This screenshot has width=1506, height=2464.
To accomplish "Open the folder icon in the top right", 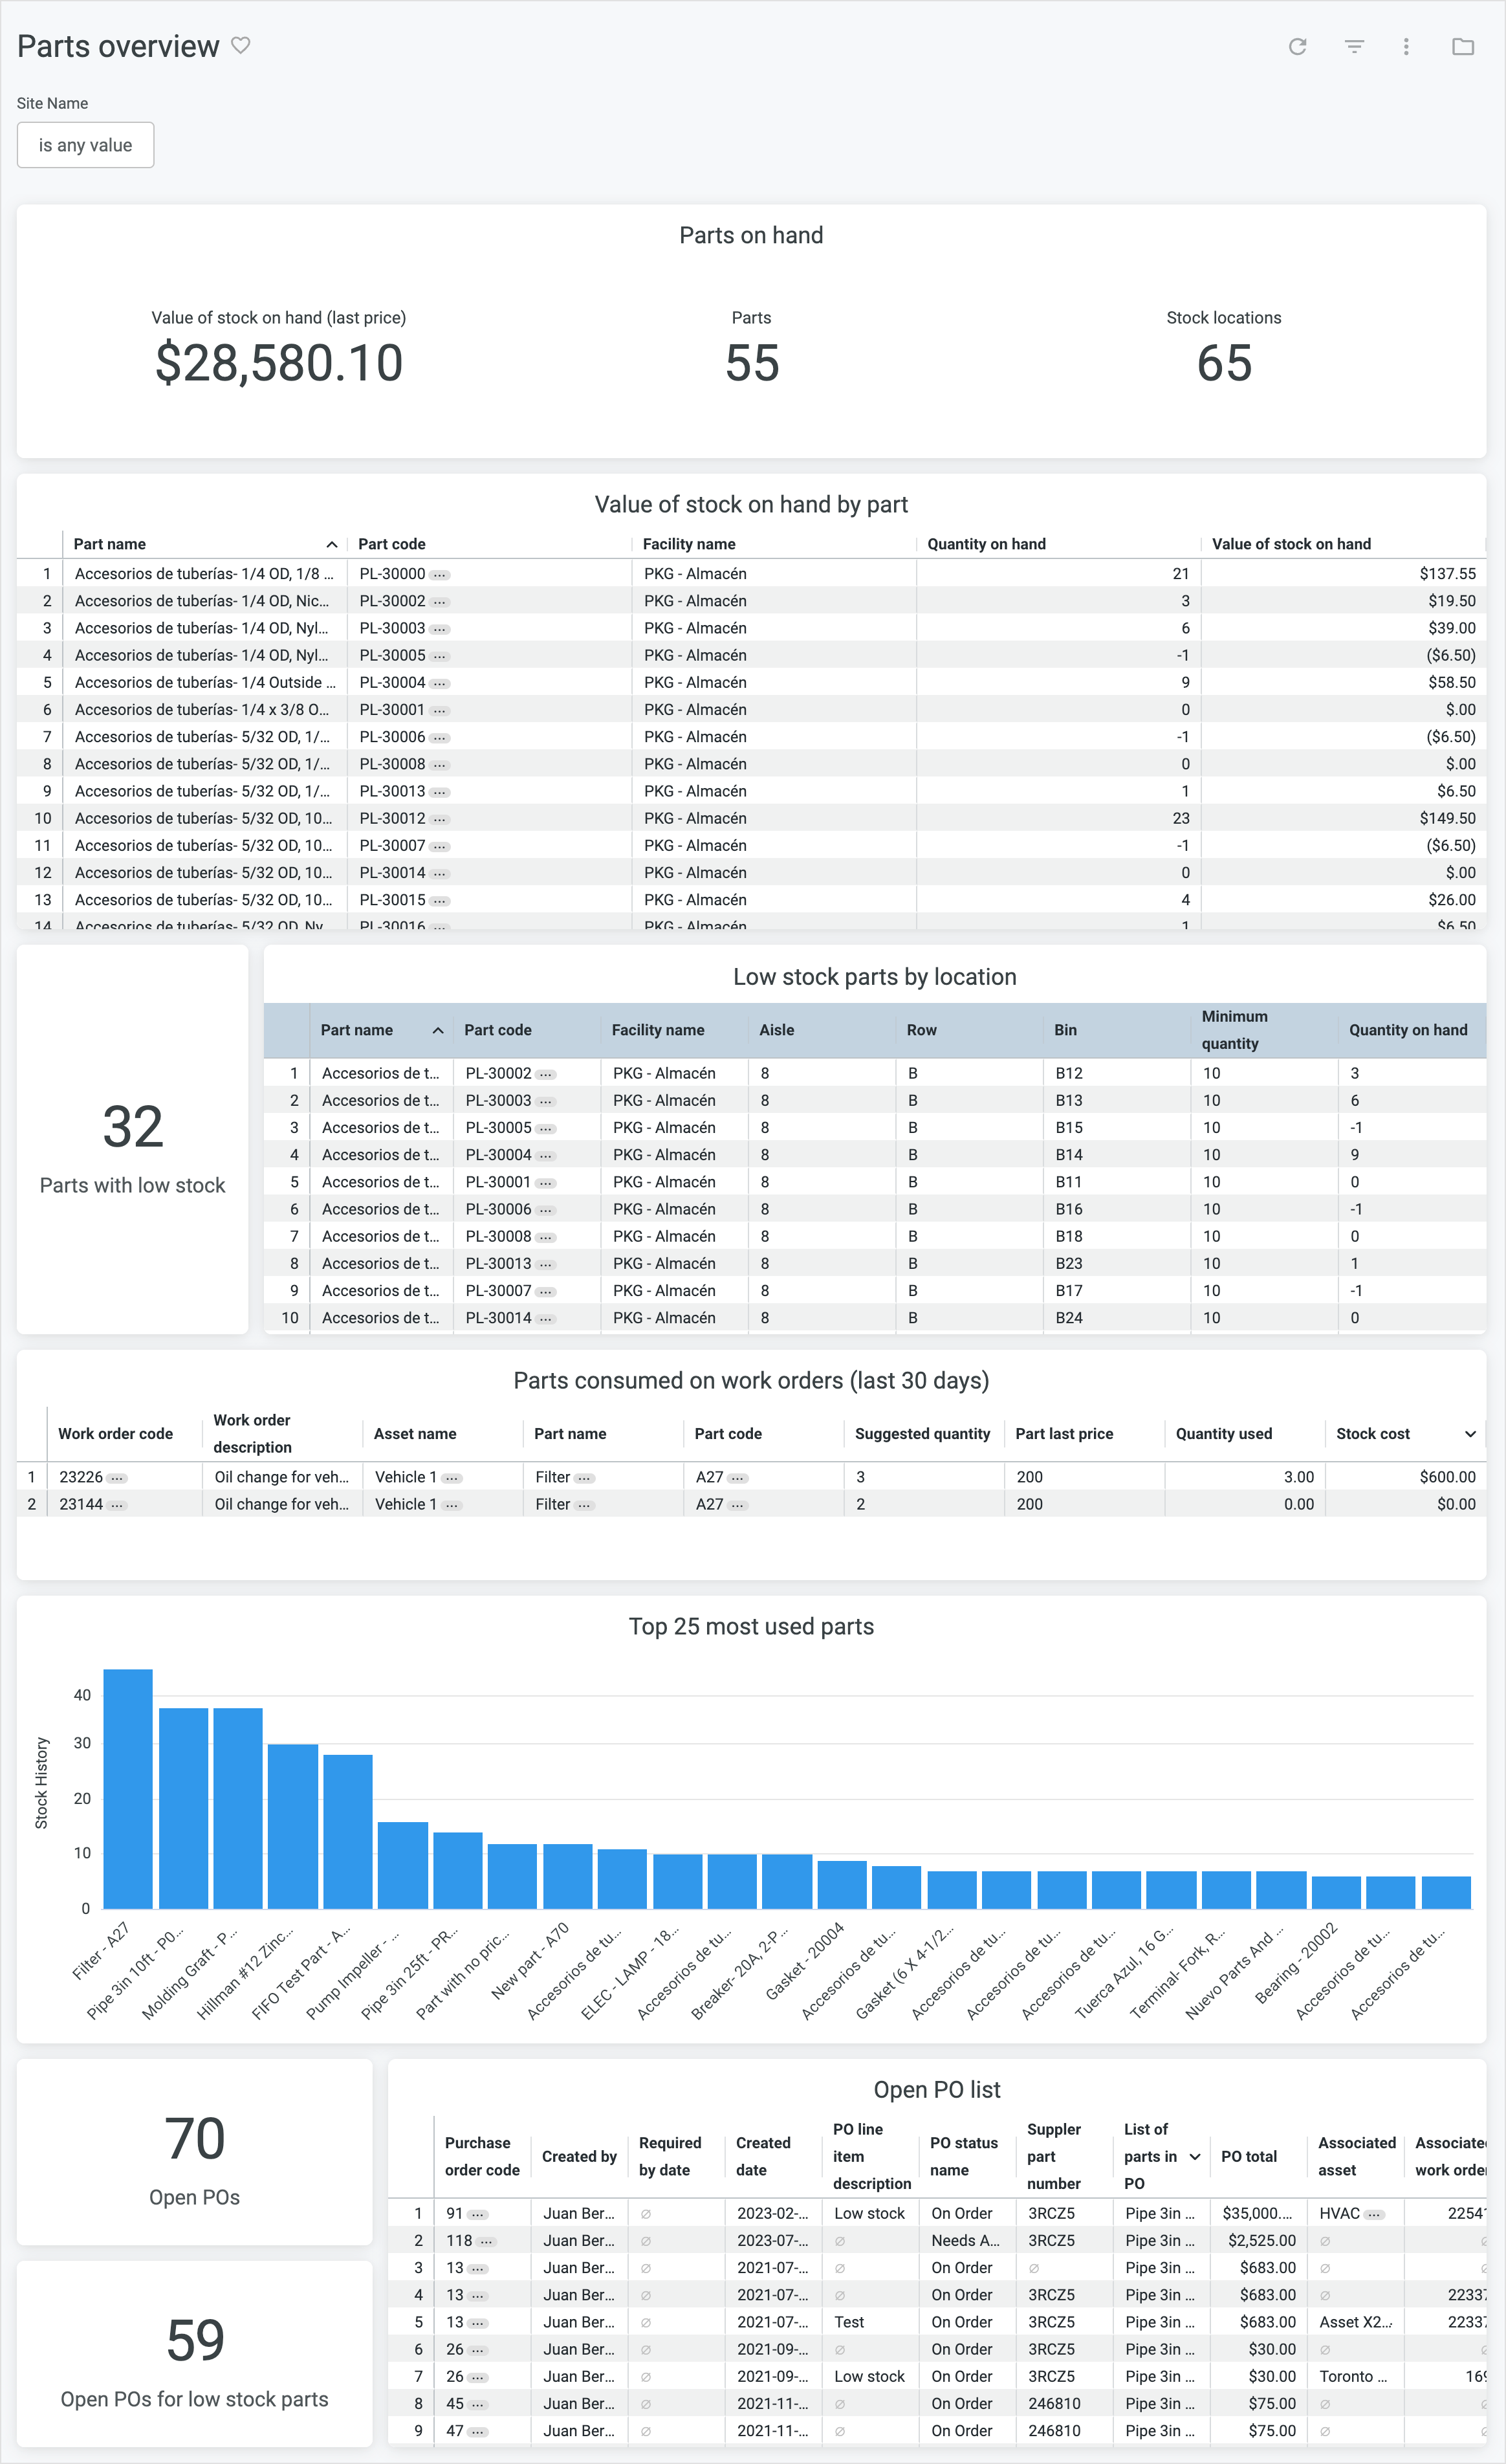I will (x=1463, y=46).
